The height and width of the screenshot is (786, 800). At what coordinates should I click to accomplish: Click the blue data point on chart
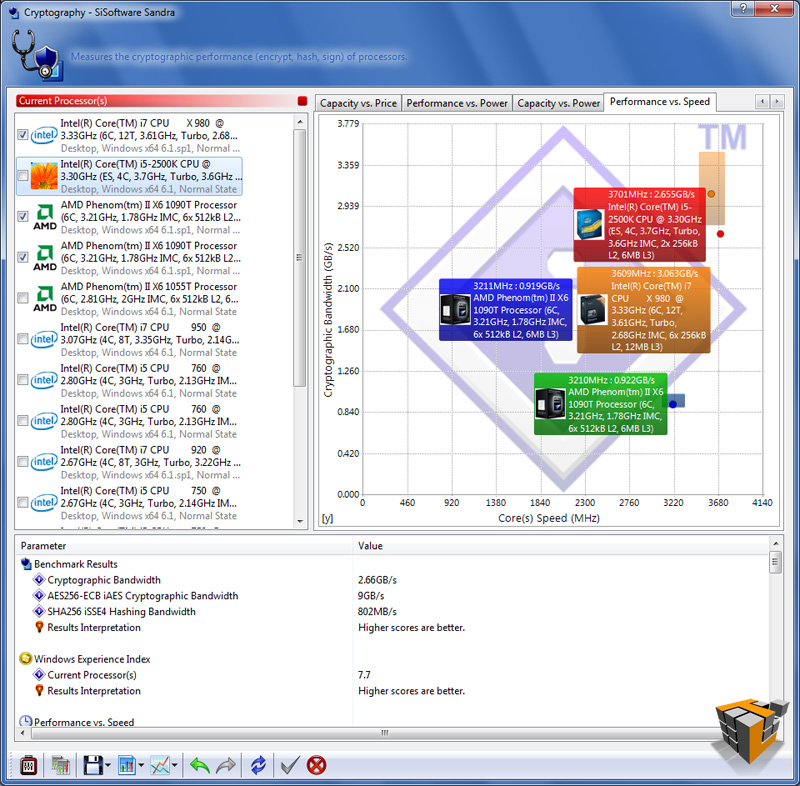pyautogui.click(x=673, y=404)
